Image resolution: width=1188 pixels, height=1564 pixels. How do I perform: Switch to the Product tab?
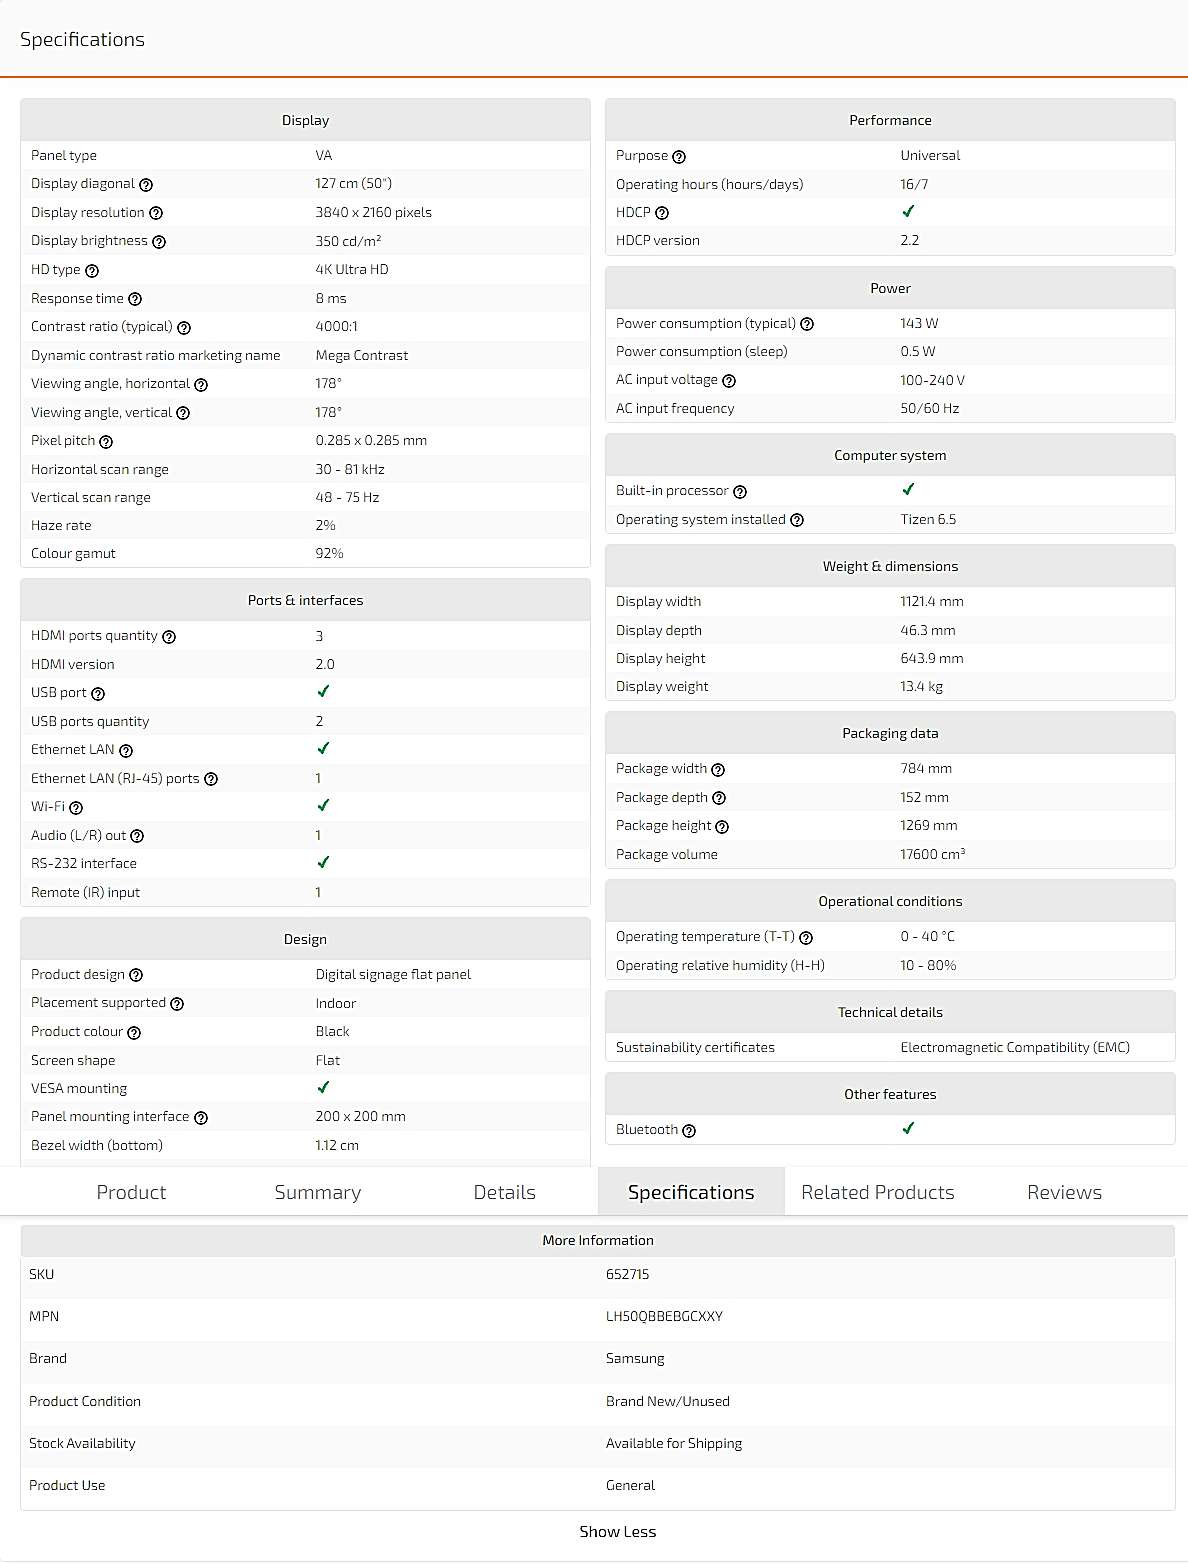(131, 1192)
